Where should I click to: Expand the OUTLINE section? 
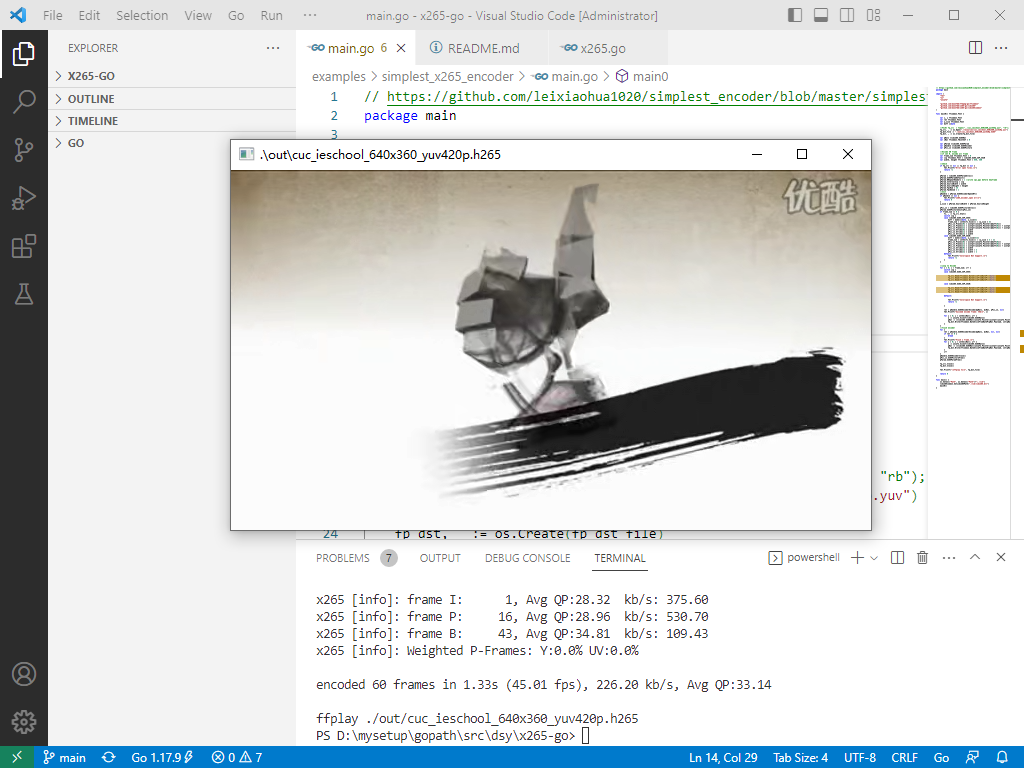tap(172, 99)
